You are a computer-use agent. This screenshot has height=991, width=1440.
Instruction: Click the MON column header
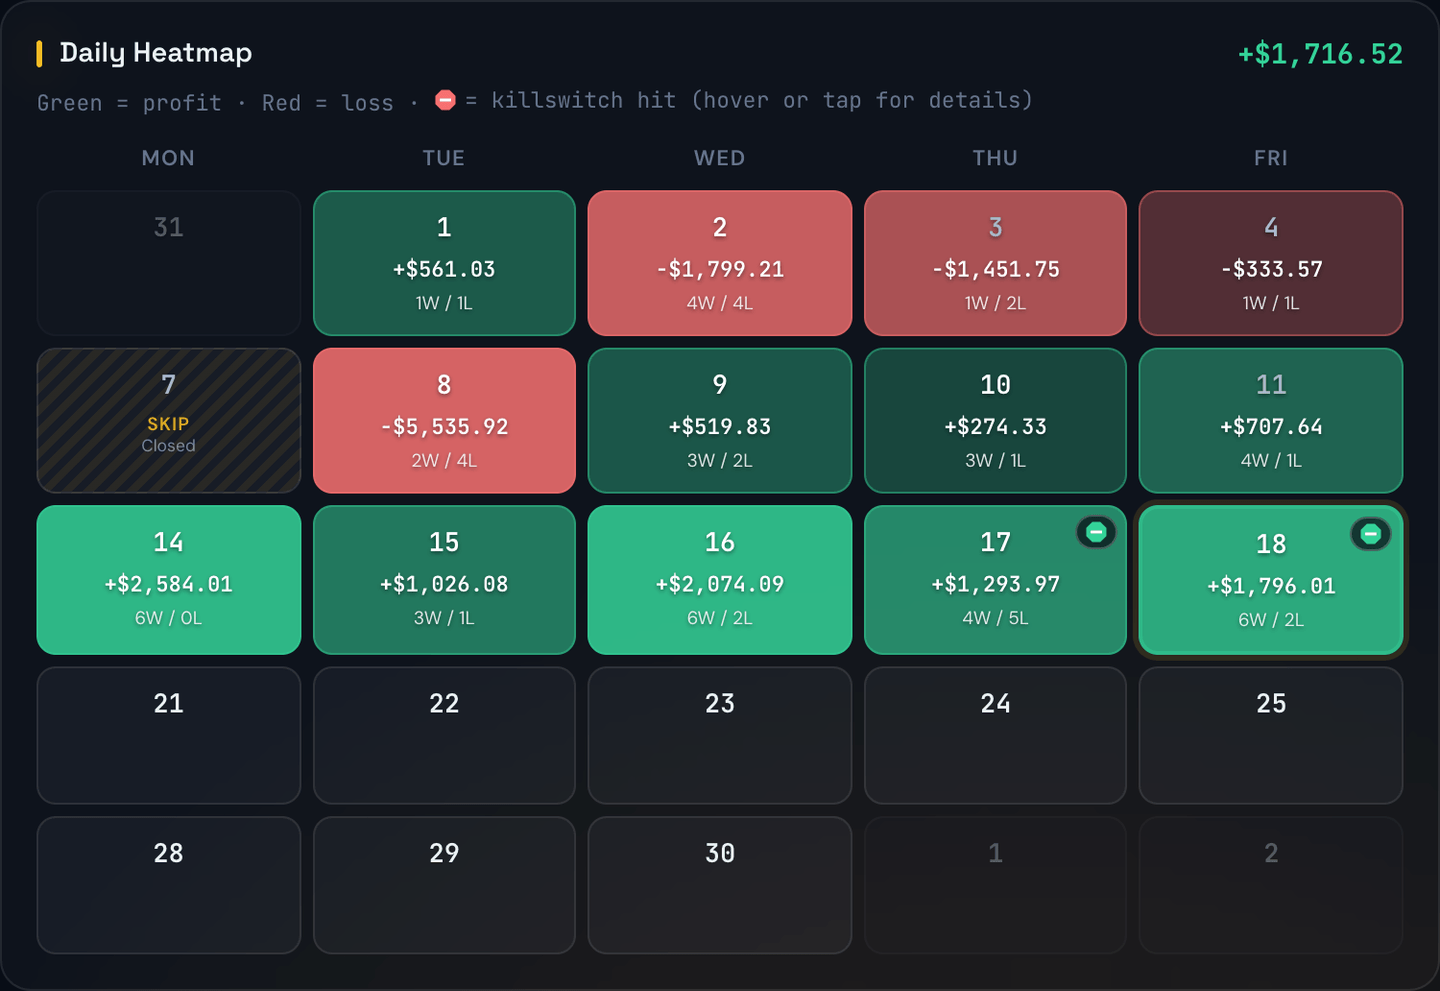tap(168, 158)
